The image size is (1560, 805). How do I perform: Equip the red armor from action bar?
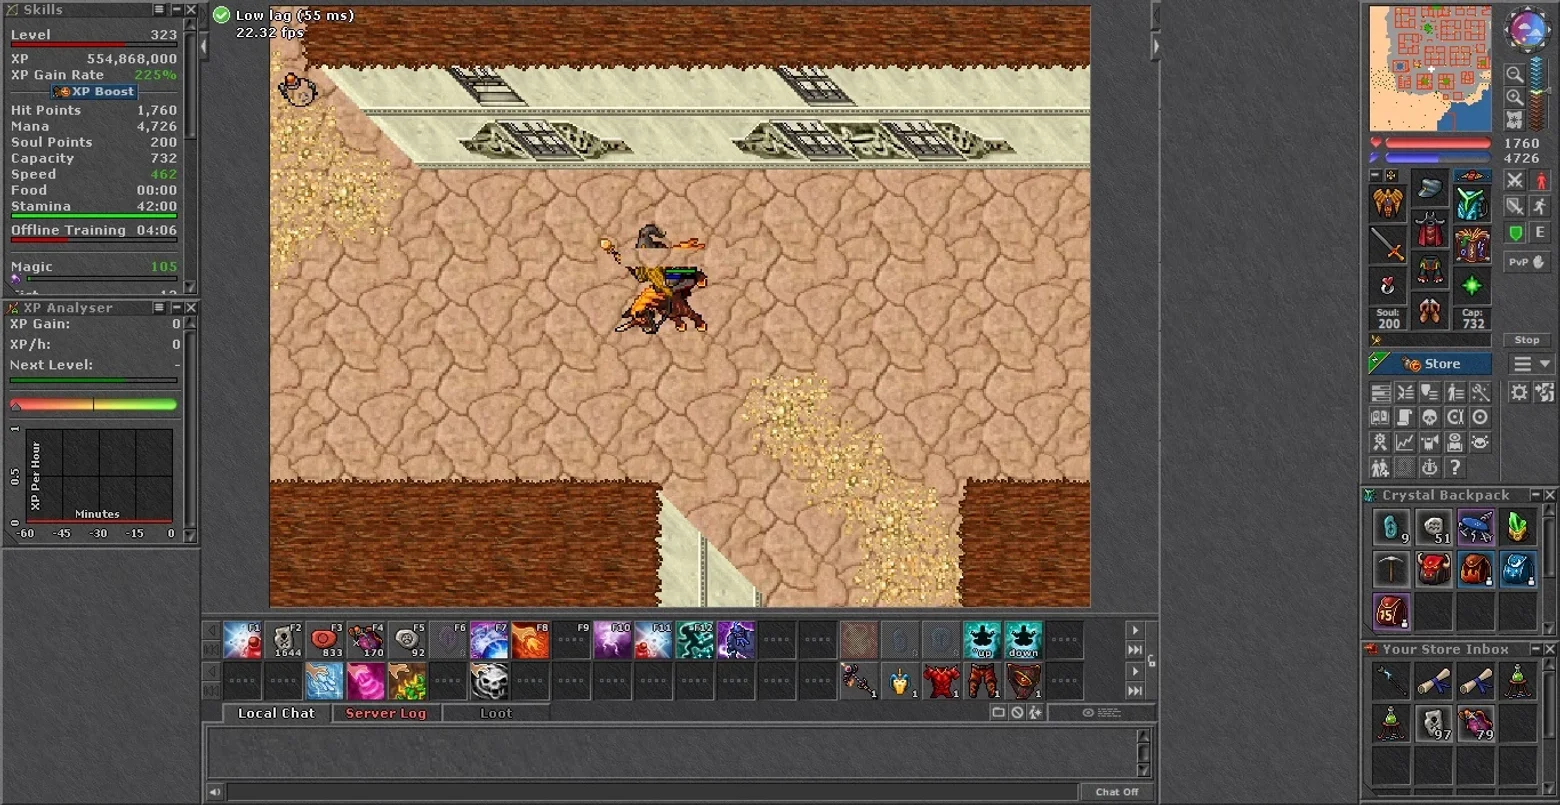[x=941, y=681]
